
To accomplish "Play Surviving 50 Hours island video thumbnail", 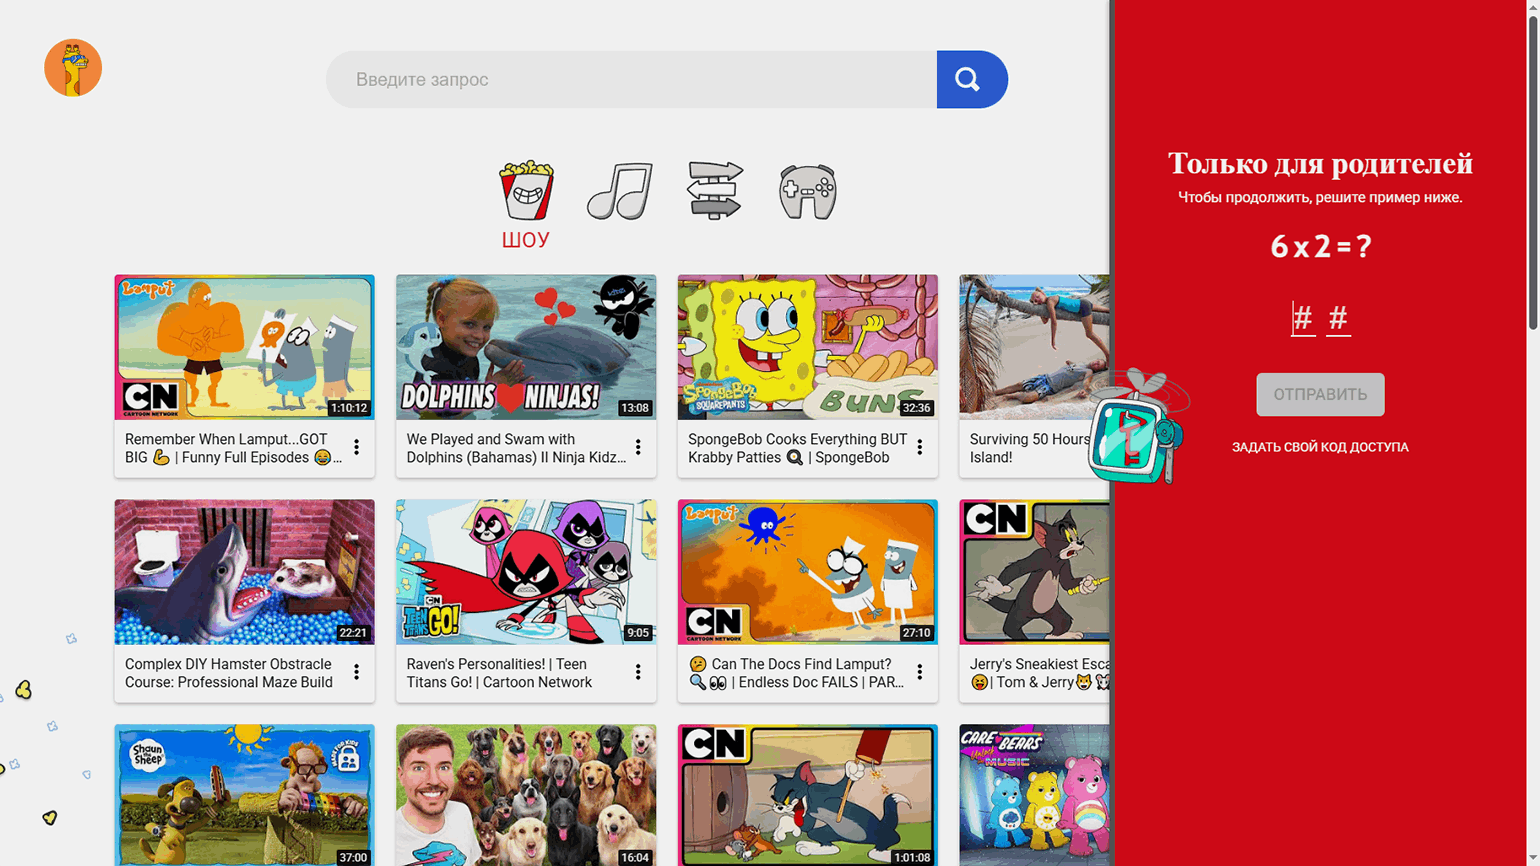I will [1034, 347].
